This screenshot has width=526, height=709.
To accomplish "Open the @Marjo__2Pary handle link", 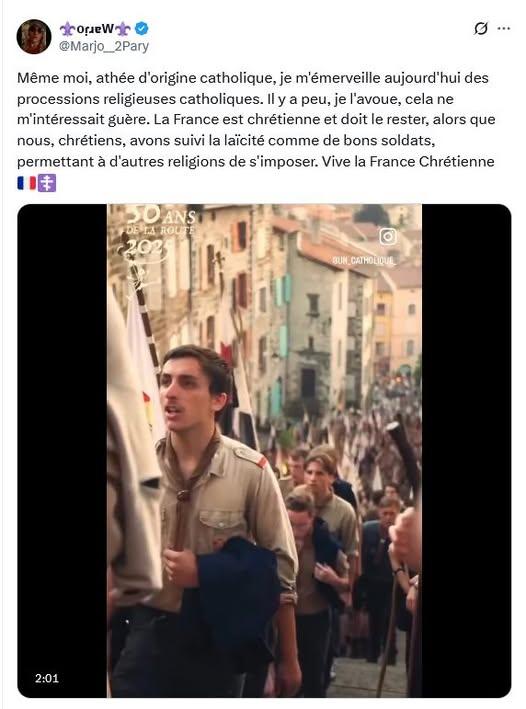I will (x=104, y=46).
